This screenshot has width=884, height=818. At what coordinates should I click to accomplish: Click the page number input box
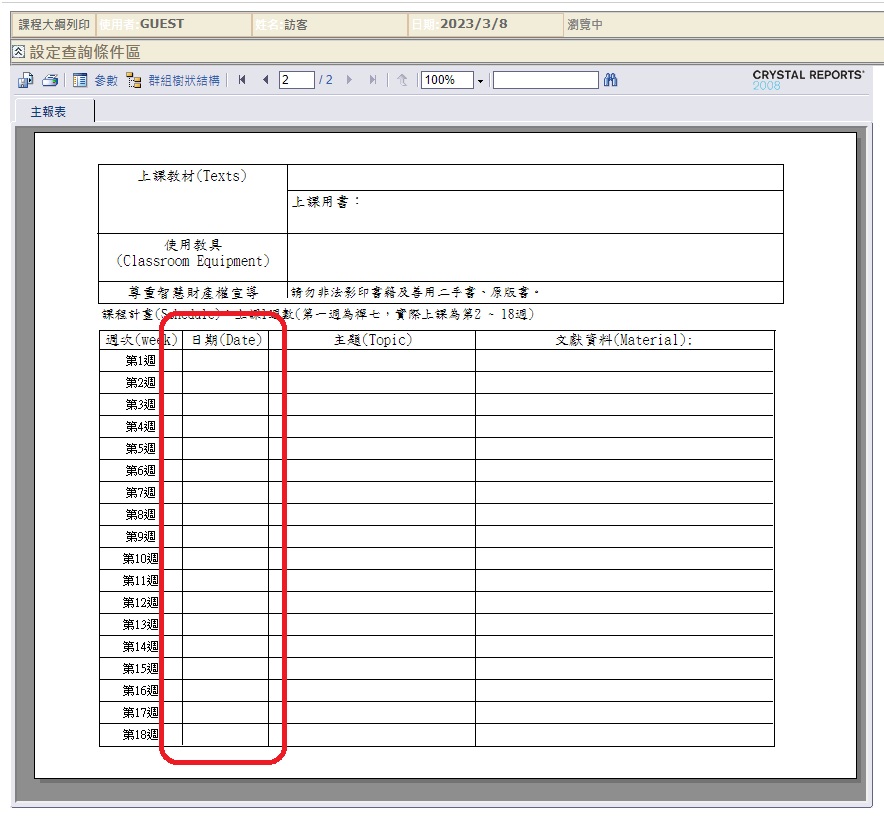297,80
